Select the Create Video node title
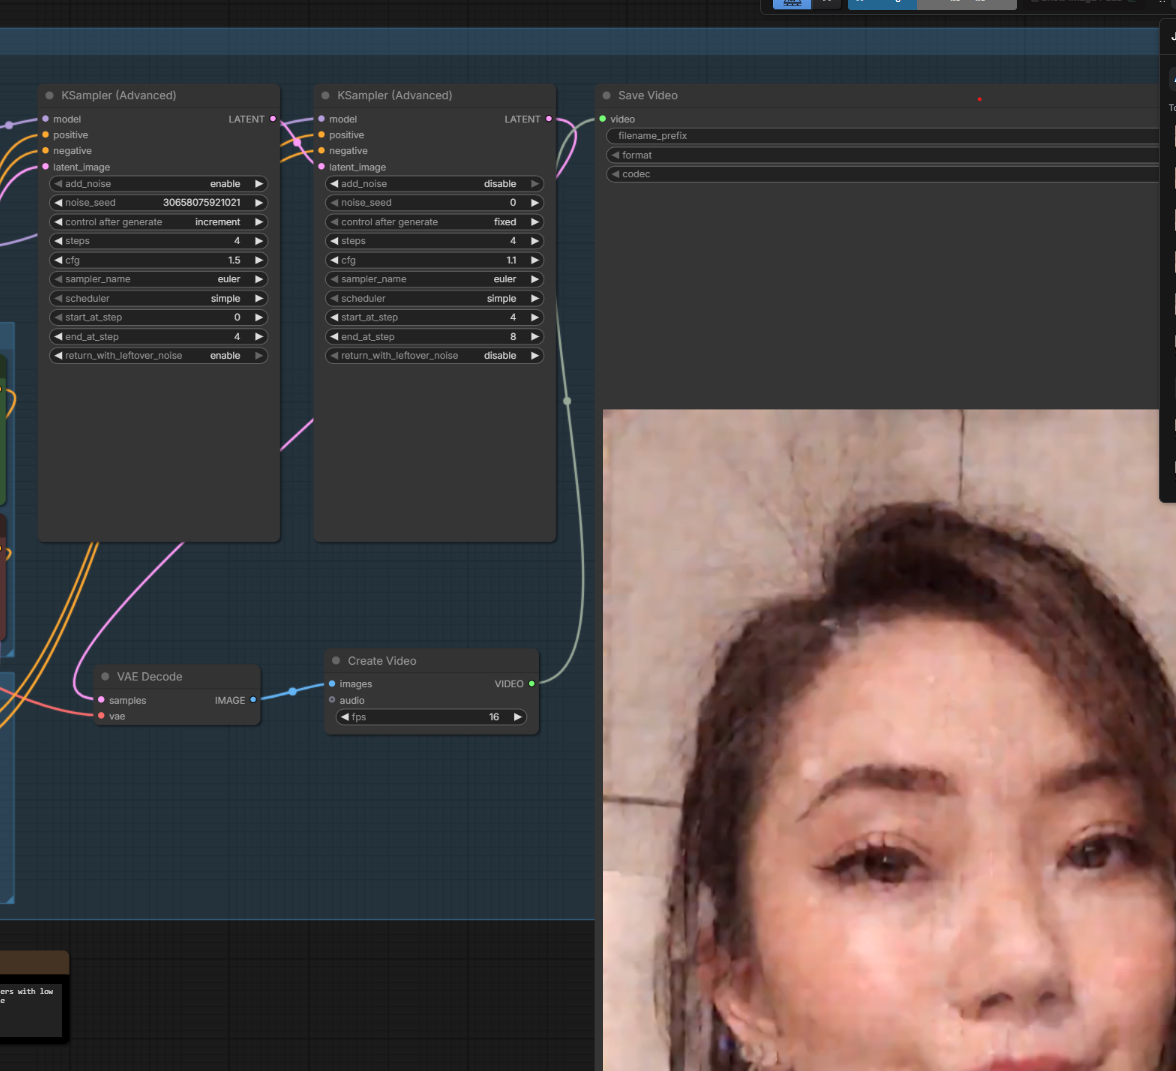Image resolution: width=1176 pixels, height=1071 pixels. pos(382,661)
